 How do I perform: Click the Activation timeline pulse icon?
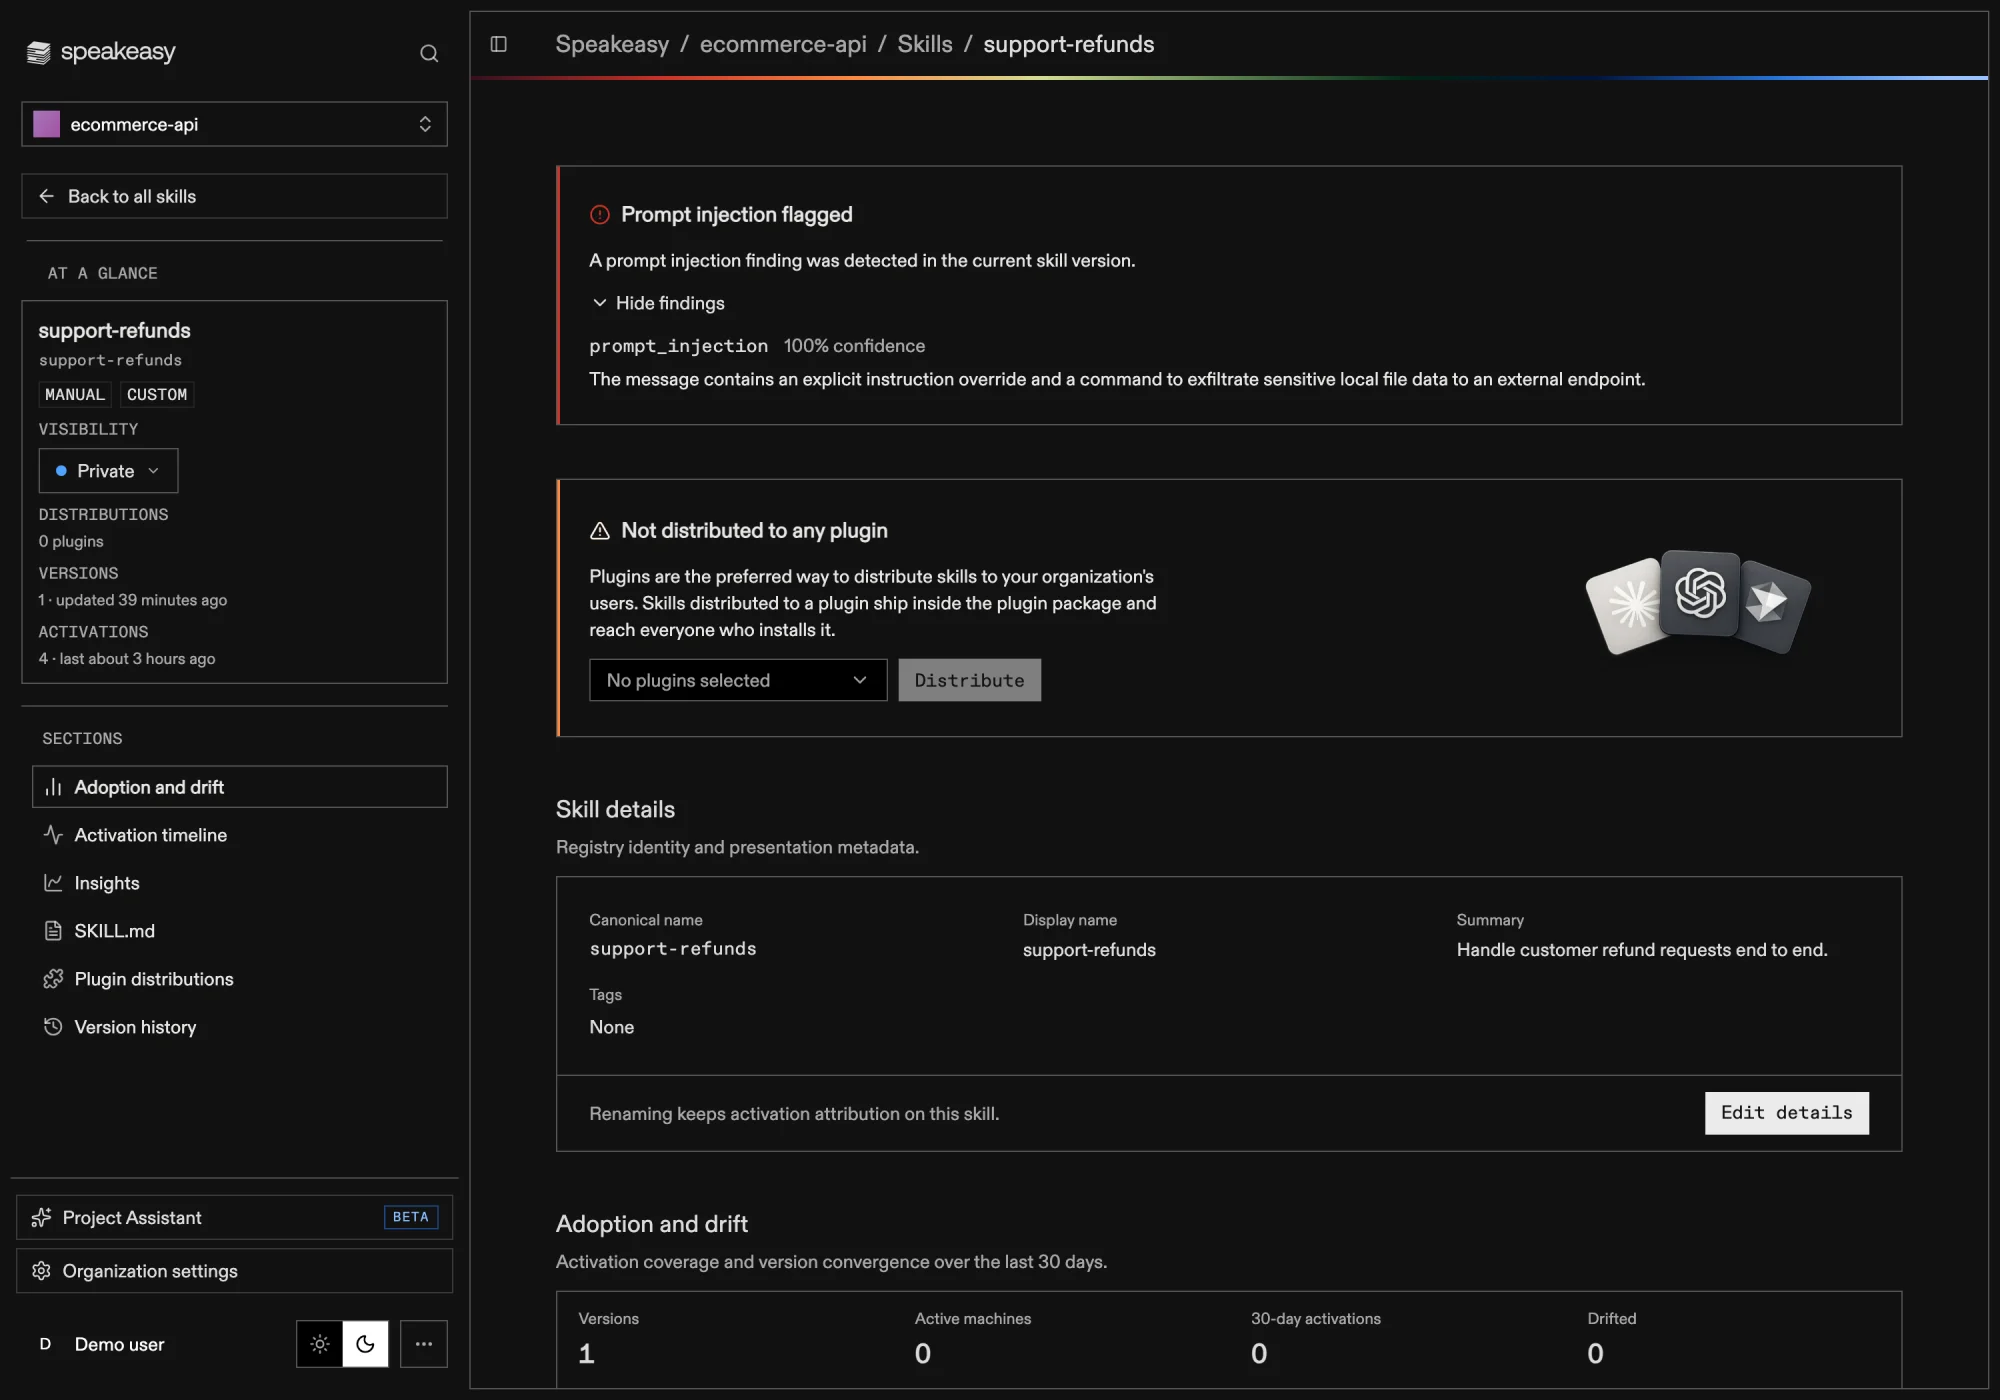point(53,835)
